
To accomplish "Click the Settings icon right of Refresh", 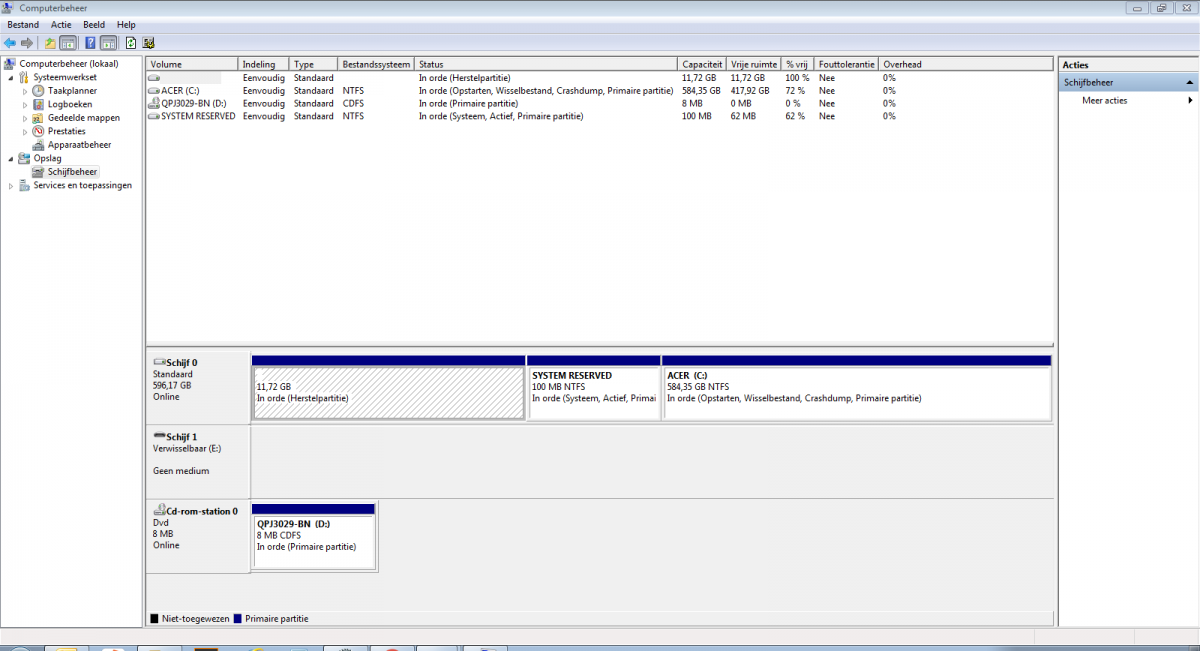I will point(148,43).
